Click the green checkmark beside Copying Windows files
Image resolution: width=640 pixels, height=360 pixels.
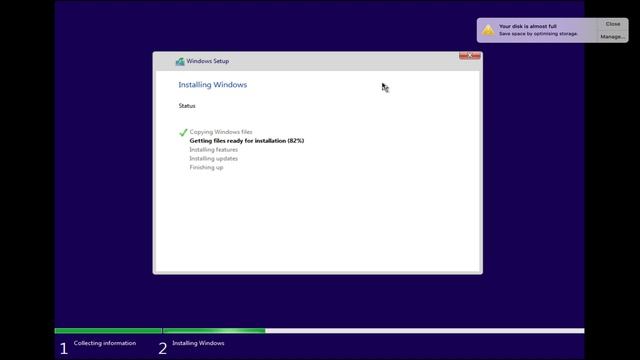pyautogui.click(x=183, y=132)
